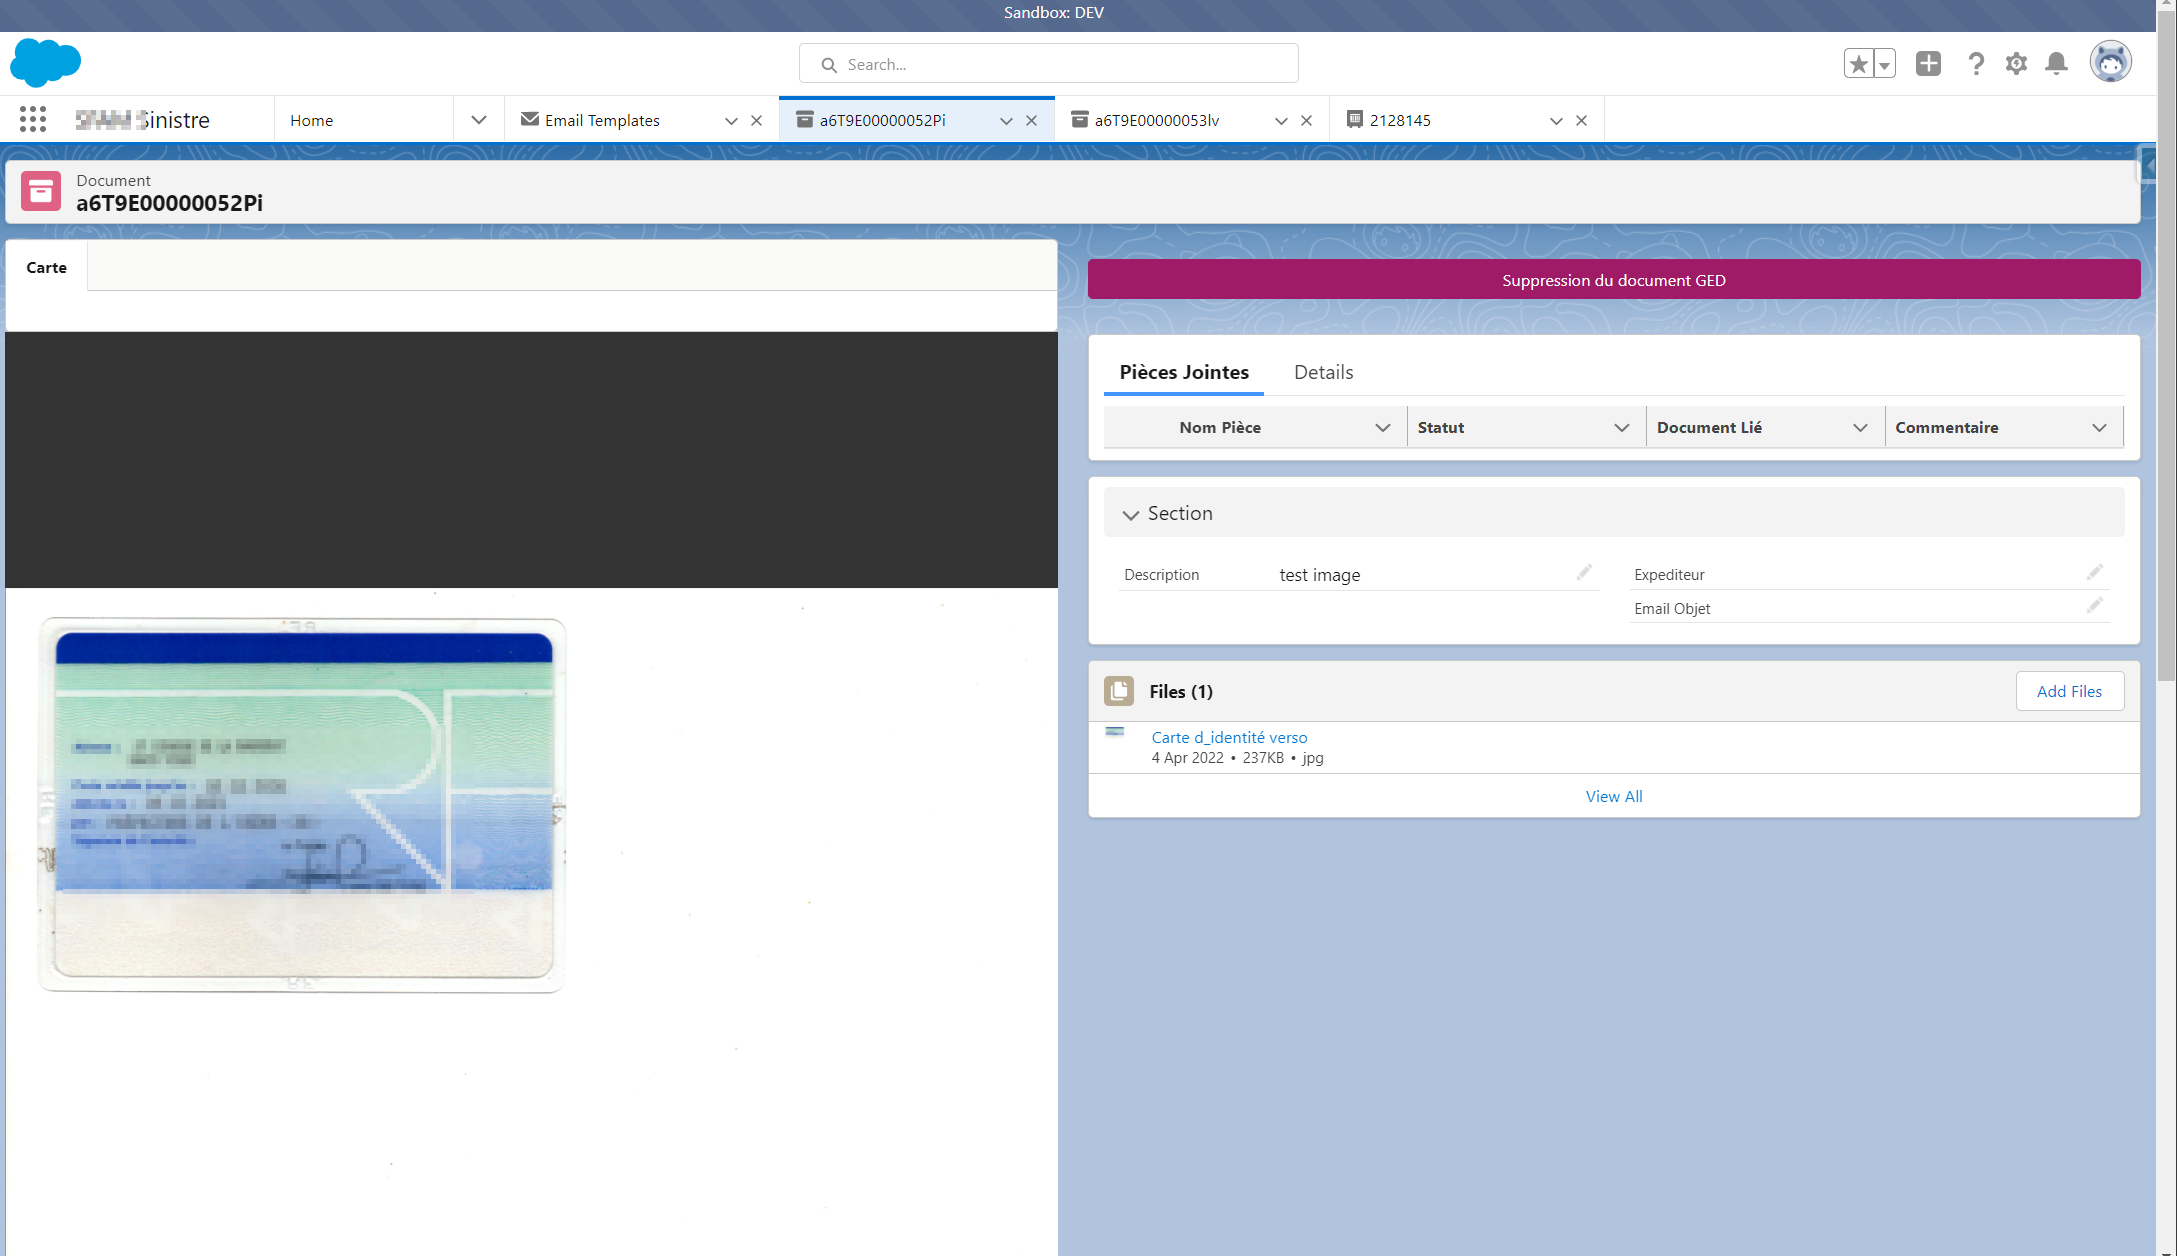Close the 2128145 workspace tab

pos(1581,120)
